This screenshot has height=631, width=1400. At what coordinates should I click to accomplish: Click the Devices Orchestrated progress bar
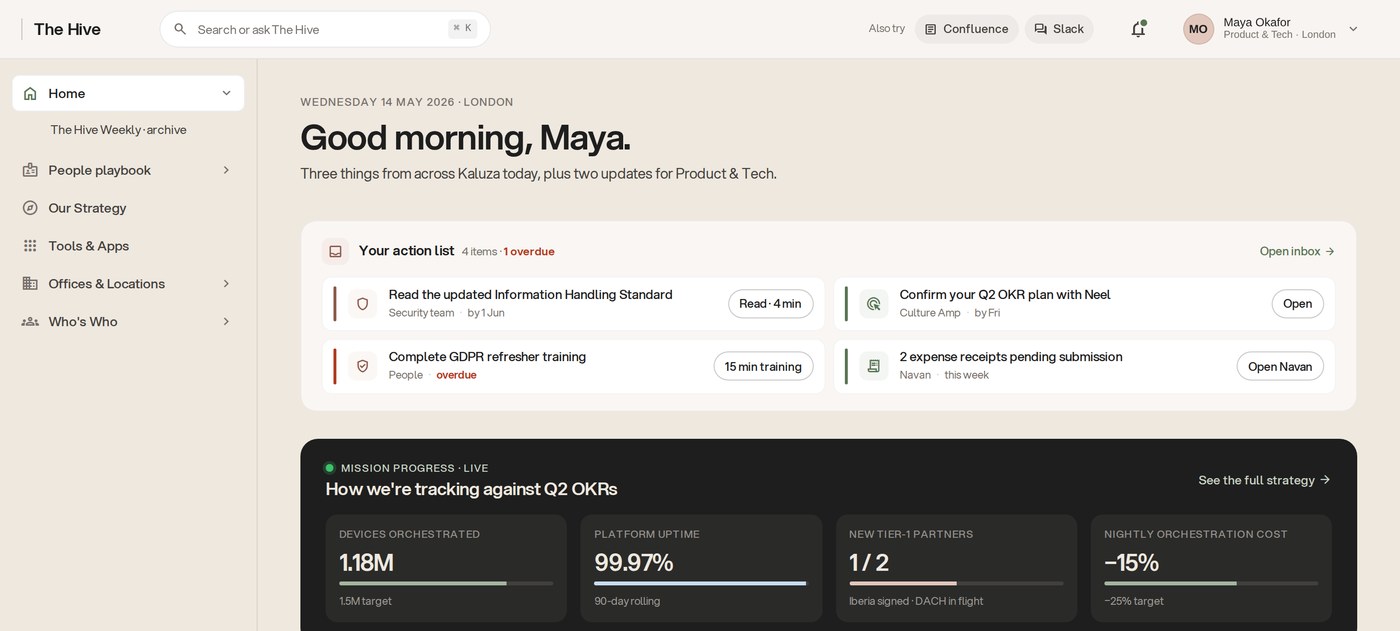pos(446,583)
